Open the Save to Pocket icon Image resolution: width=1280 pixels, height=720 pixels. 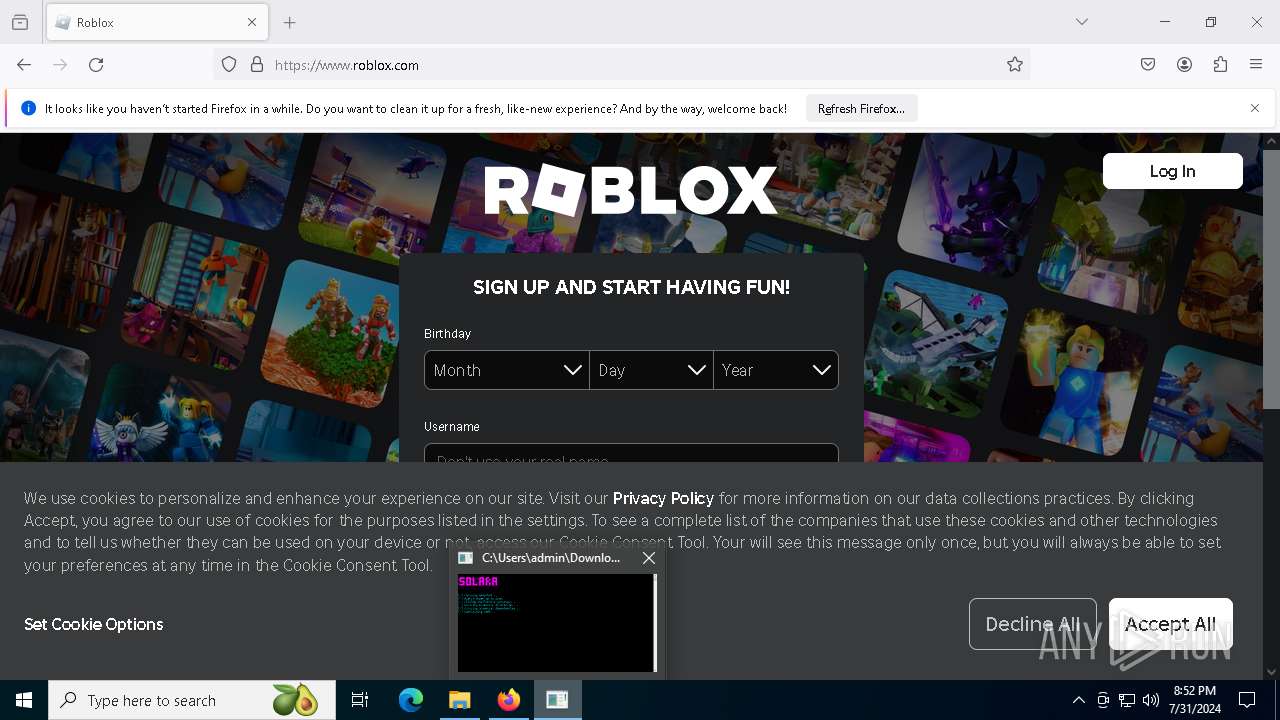(x=1148, y=65)
